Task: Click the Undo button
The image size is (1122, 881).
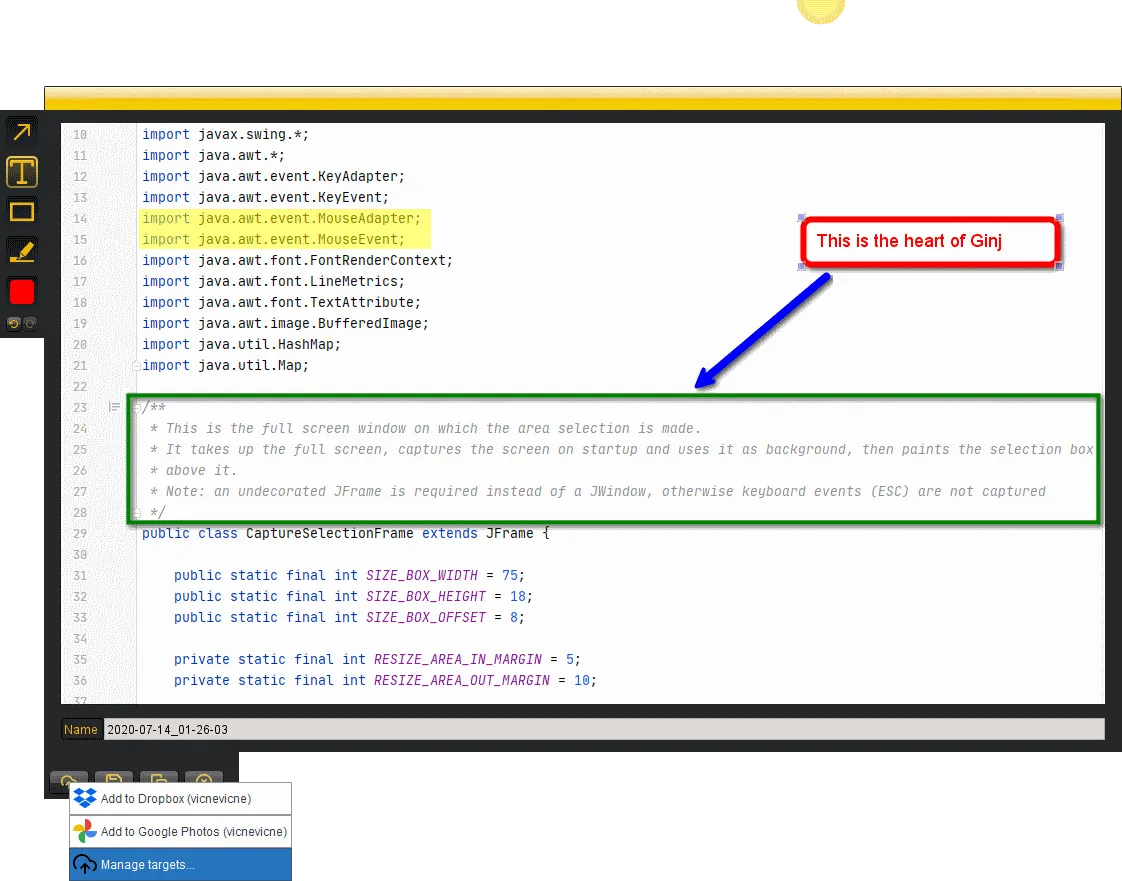Action: (x=14, y=323)
